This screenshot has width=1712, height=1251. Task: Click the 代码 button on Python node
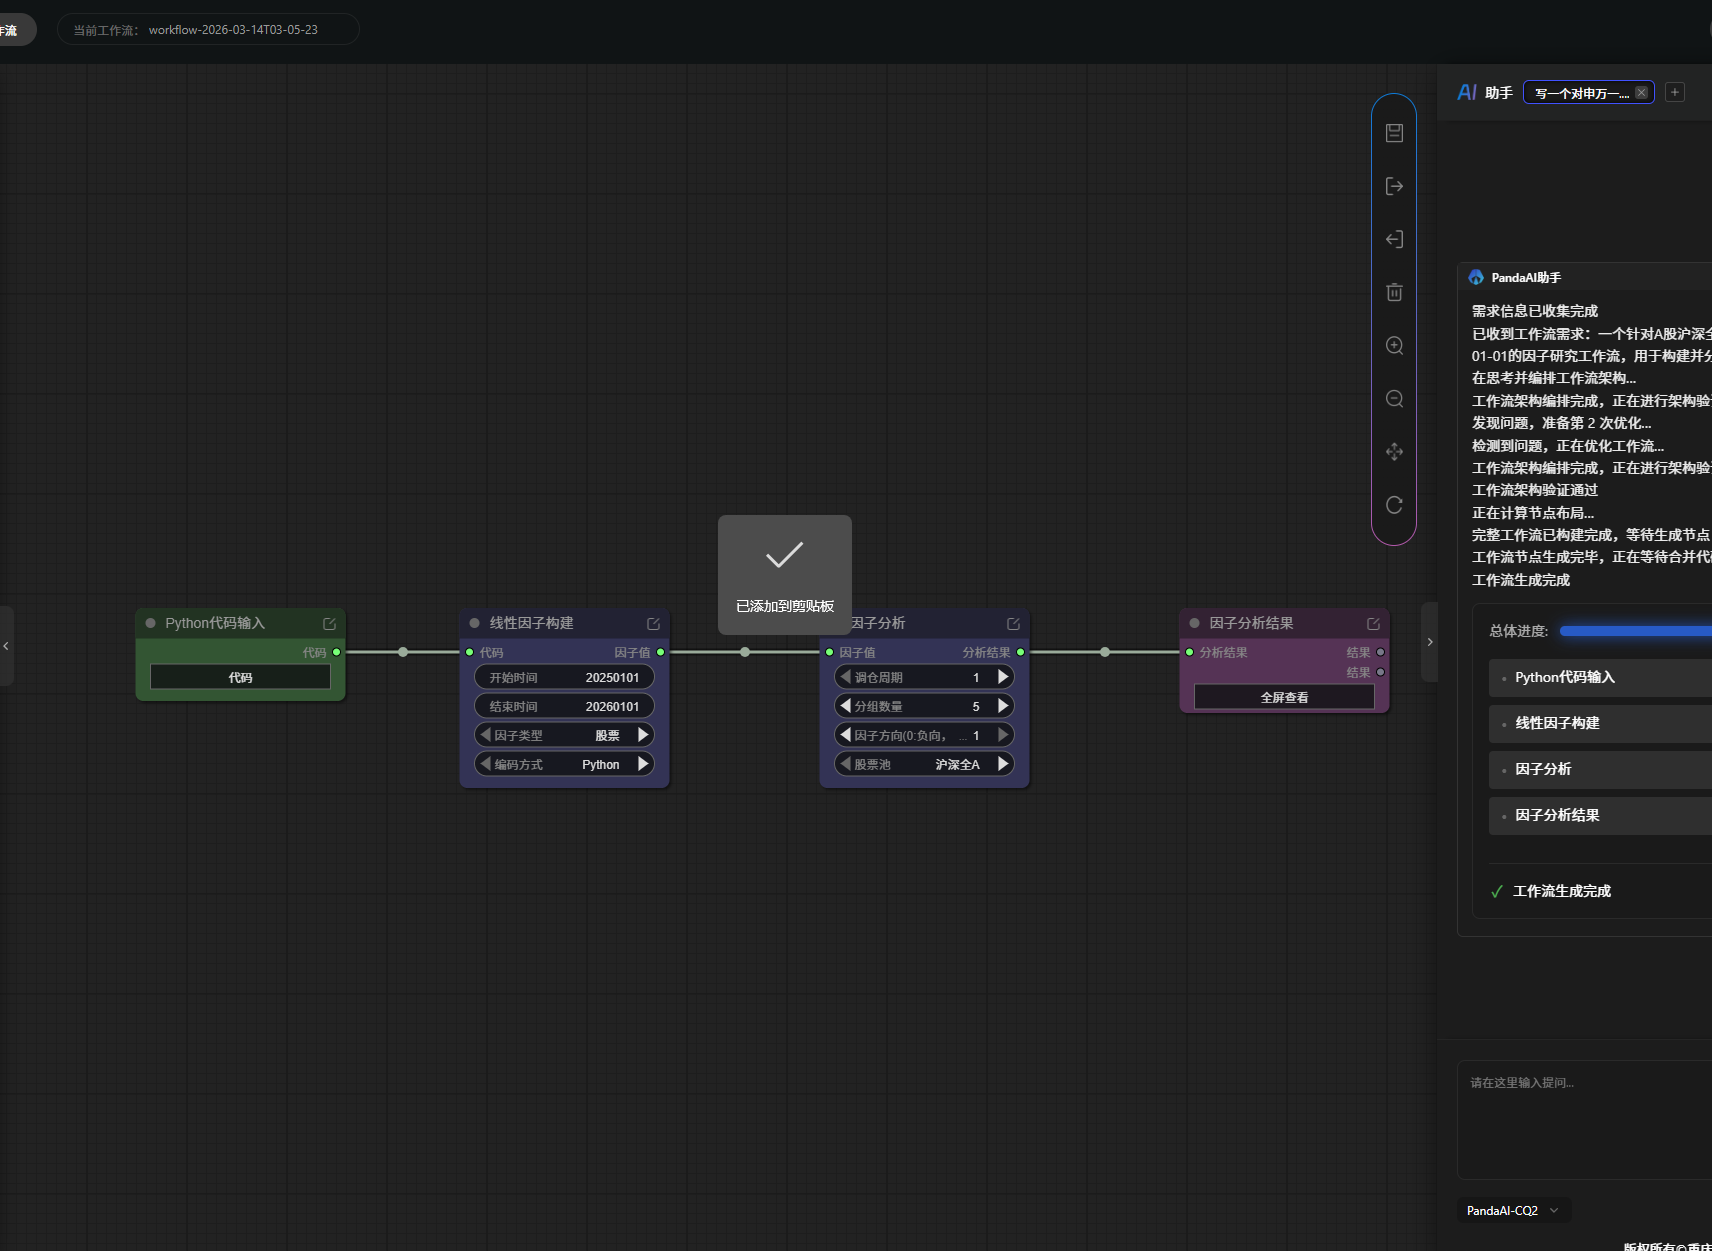[x=240, y=677]
